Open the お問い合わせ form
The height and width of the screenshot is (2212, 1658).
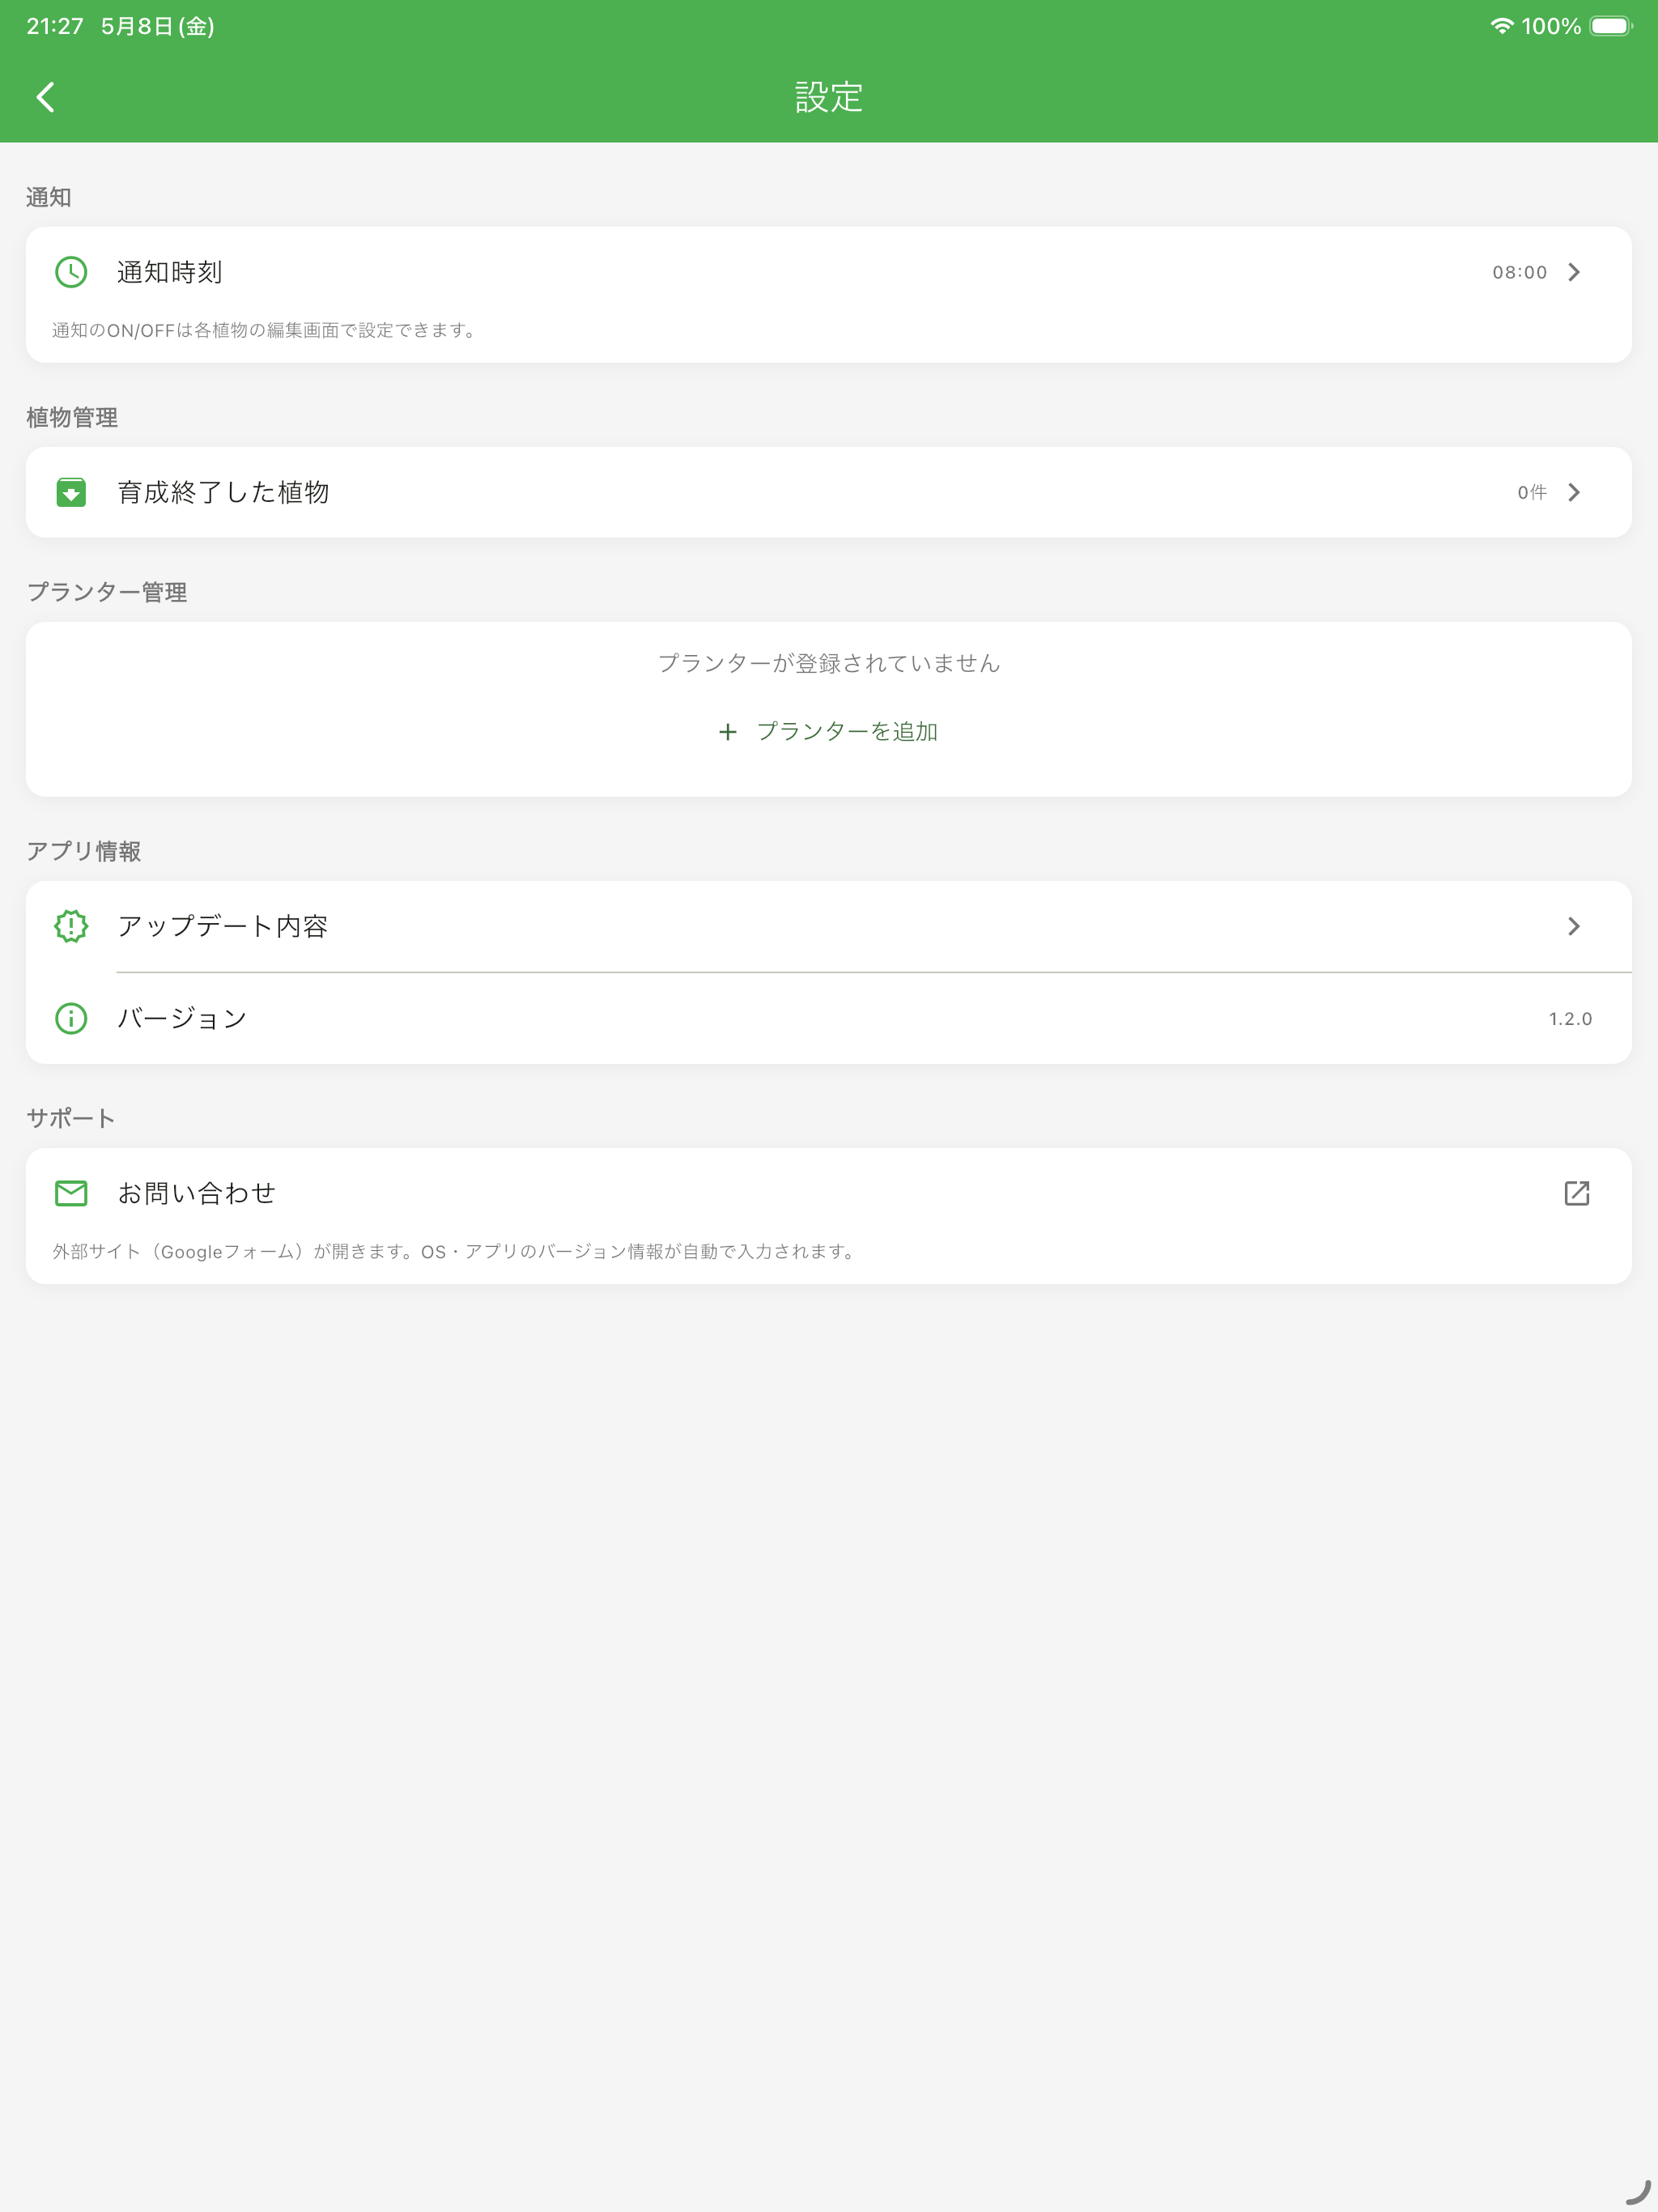[x=829, y=1193]
